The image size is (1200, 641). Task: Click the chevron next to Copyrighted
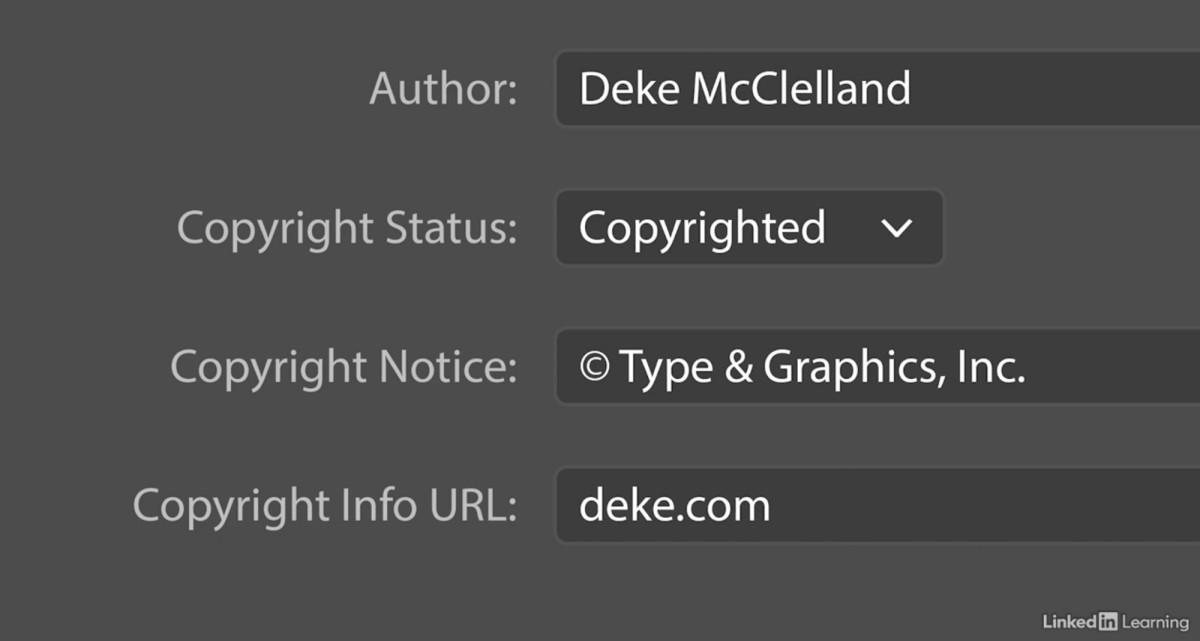897,227
